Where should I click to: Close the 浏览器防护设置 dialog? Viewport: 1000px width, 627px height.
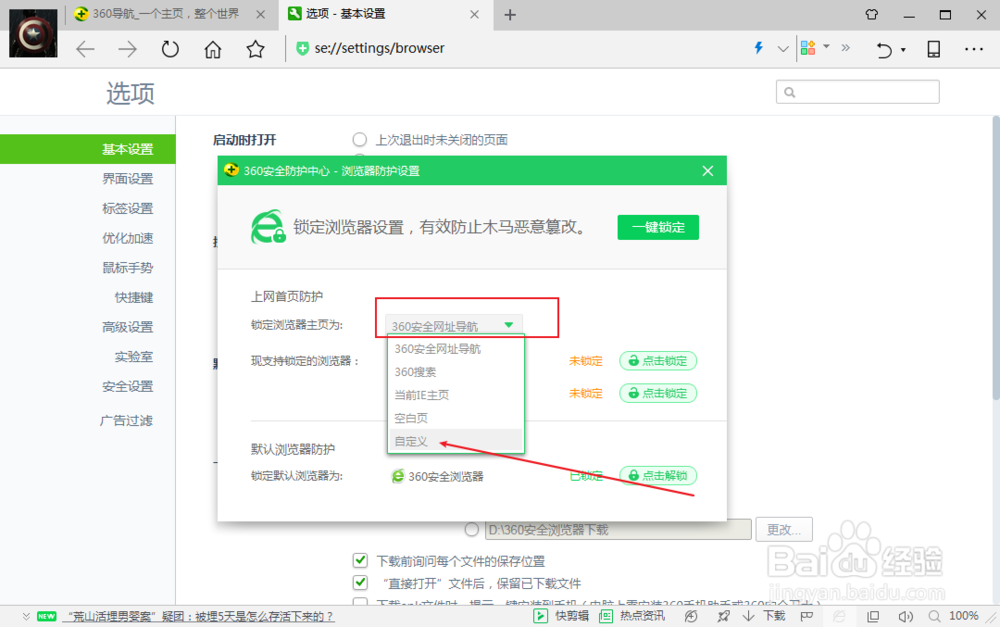pyautogui.click(x=708, y=171)
